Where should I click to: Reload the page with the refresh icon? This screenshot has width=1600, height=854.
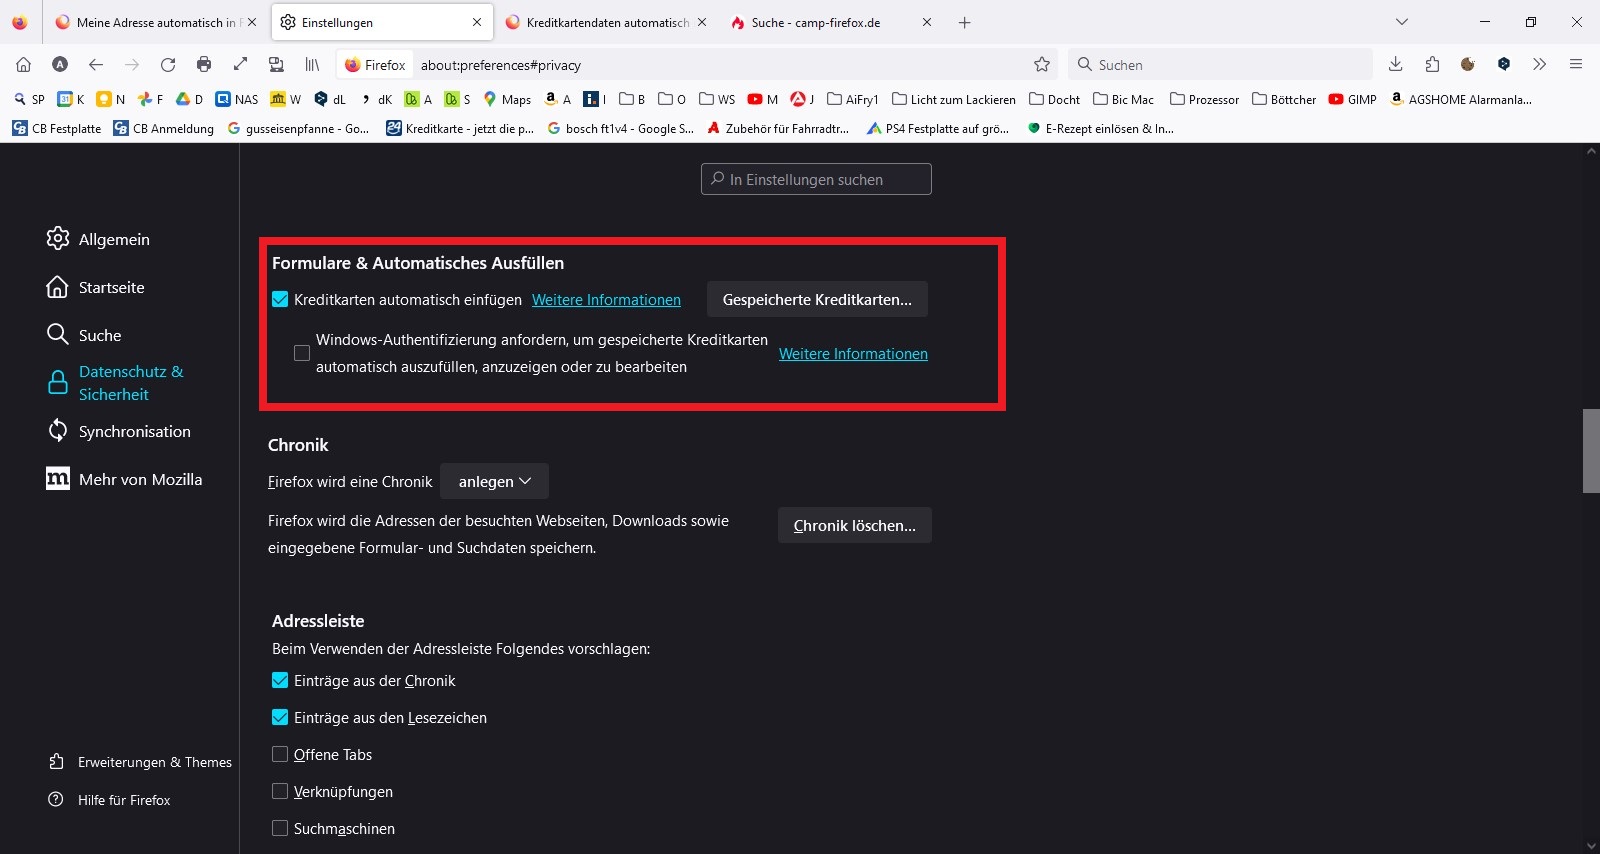(168, 65)
